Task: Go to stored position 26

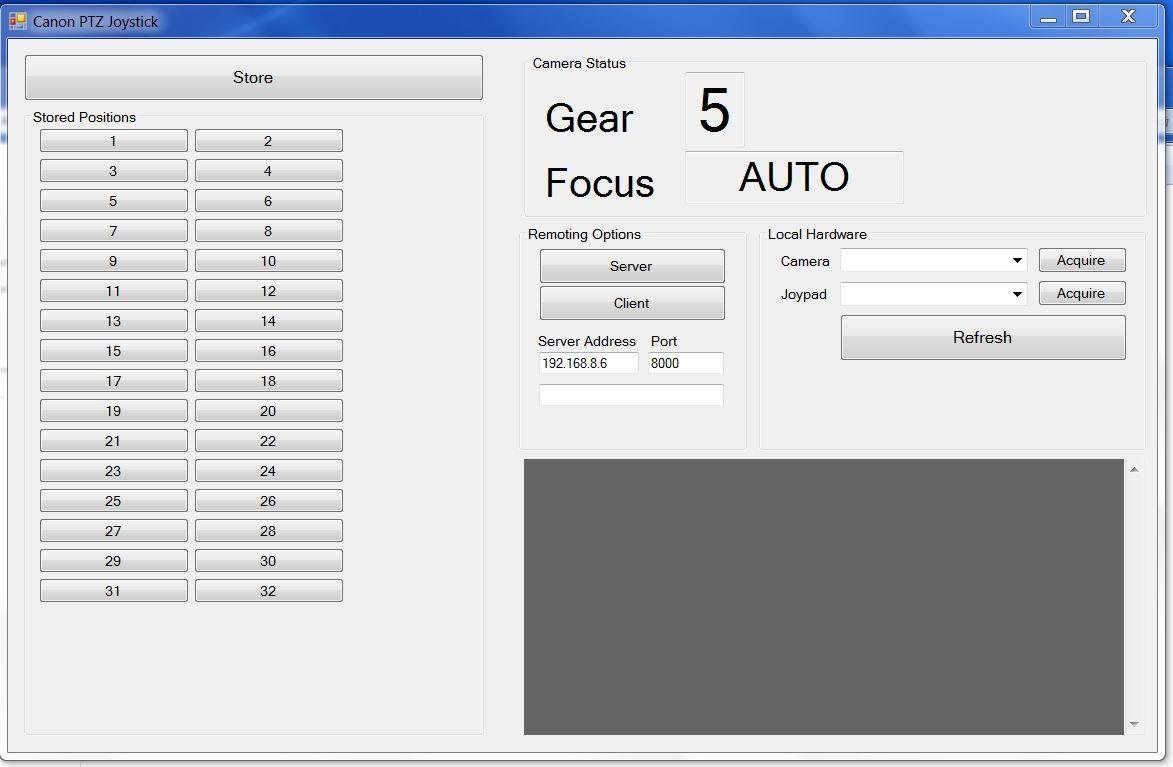Action: [x=269, y=500]
